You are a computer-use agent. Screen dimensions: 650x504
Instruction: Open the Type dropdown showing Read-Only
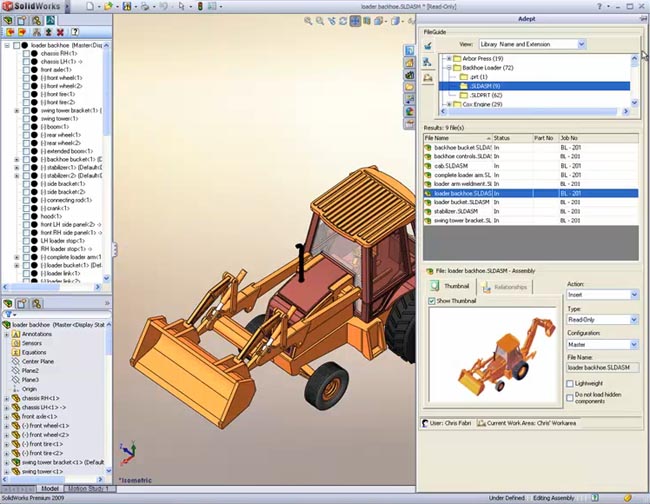tap(634, 320)
